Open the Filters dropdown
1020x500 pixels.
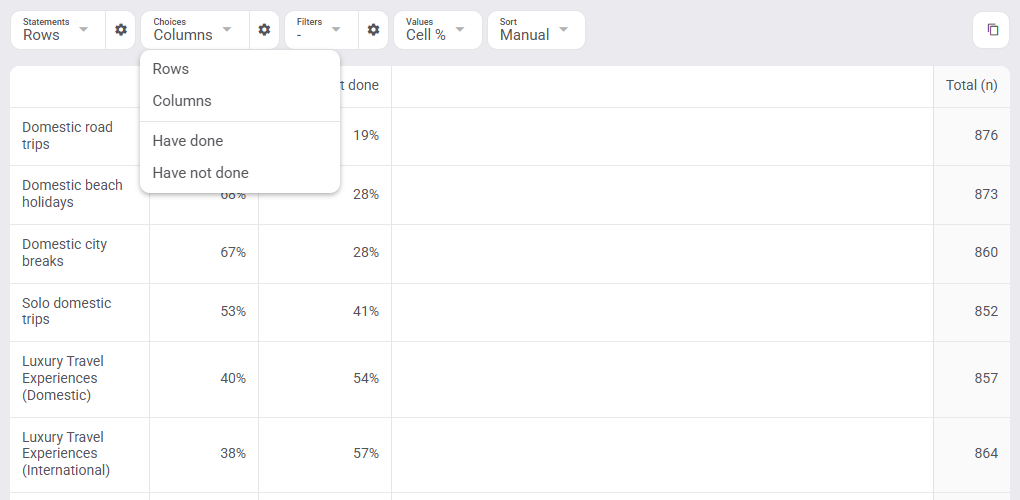321,30
